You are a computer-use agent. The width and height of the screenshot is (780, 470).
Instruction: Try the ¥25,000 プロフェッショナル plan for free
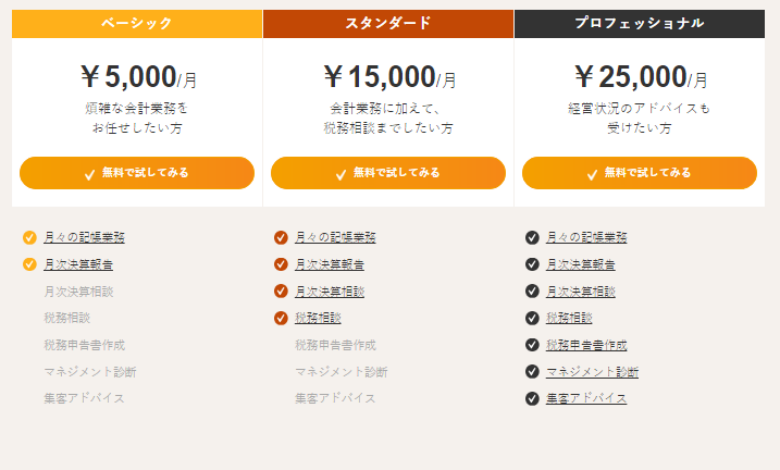click(x=639, y=173)
